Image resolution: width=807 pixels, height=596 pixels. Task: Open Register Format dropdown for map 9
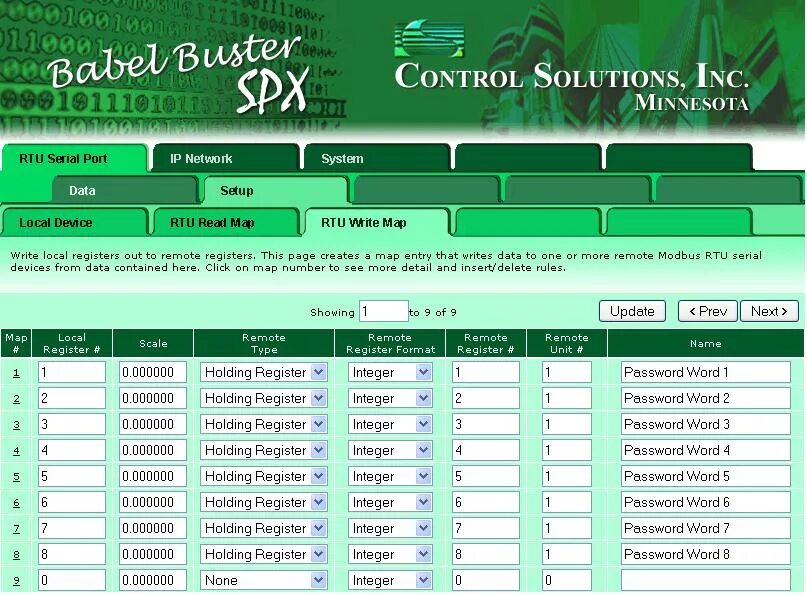390,580
